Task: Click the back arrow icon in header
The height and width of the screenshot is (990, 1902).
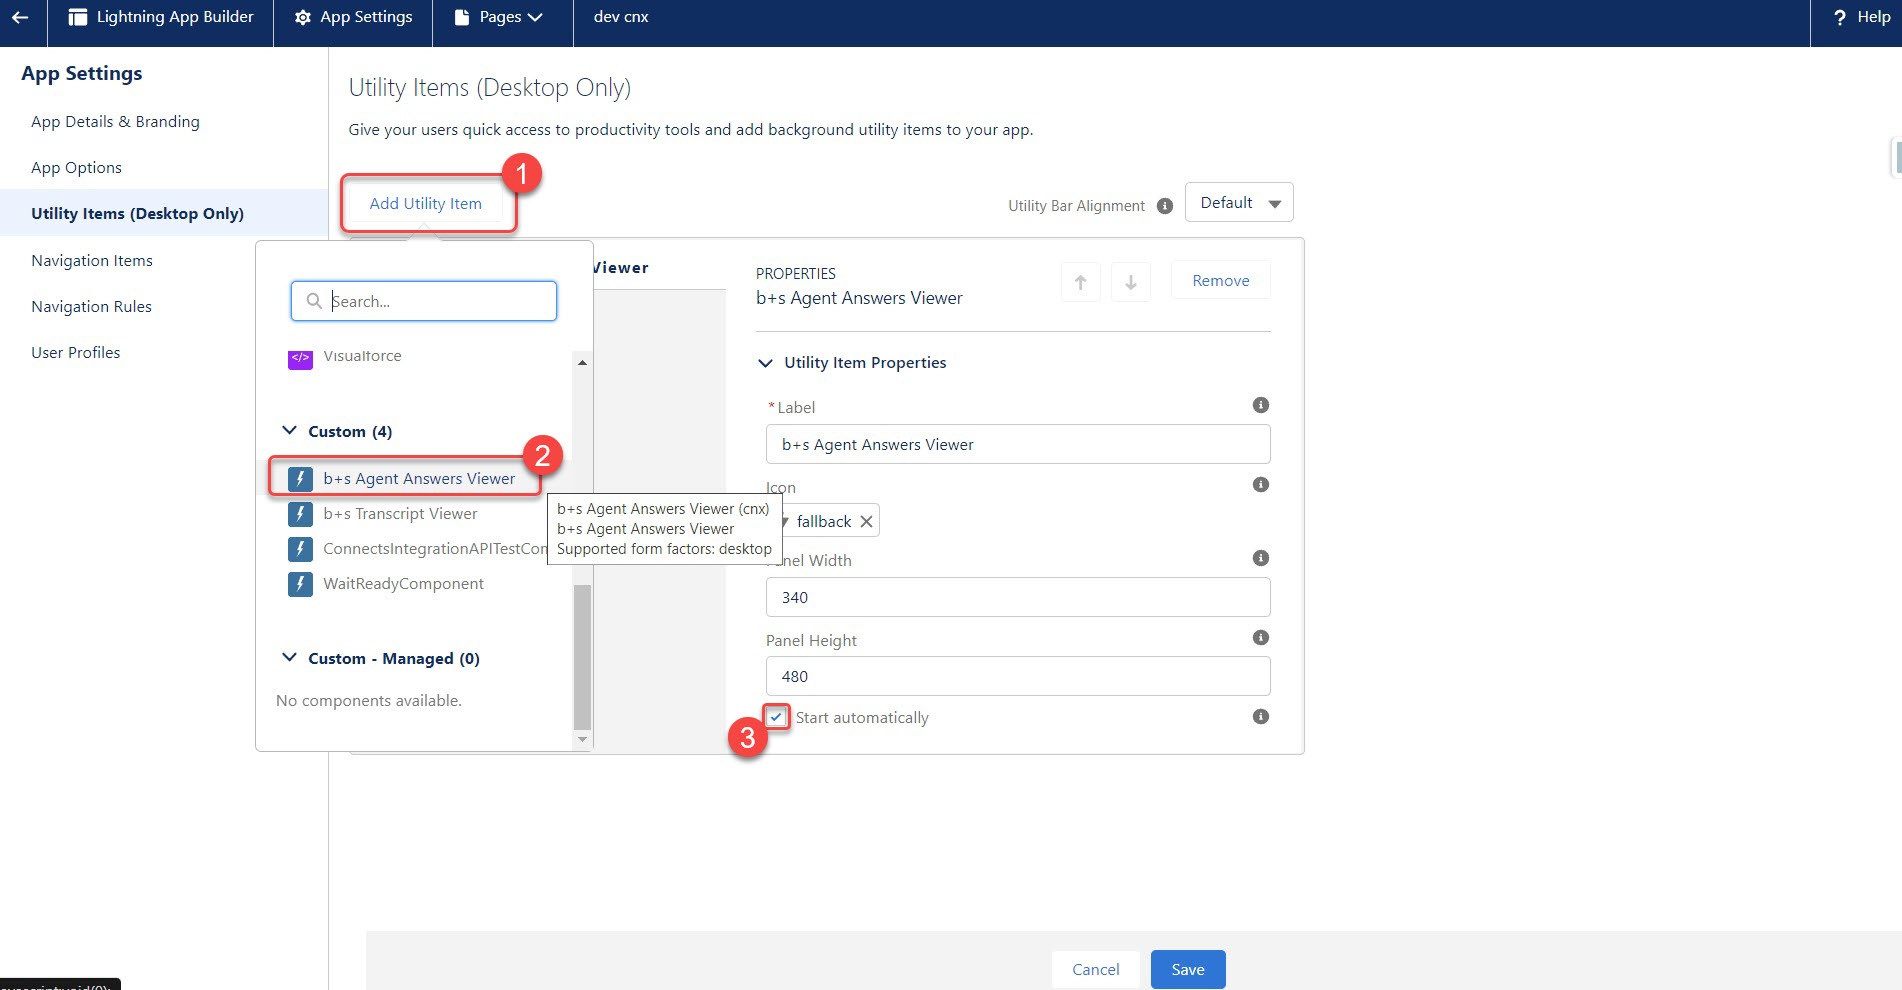Action: (x=20, y=17)
